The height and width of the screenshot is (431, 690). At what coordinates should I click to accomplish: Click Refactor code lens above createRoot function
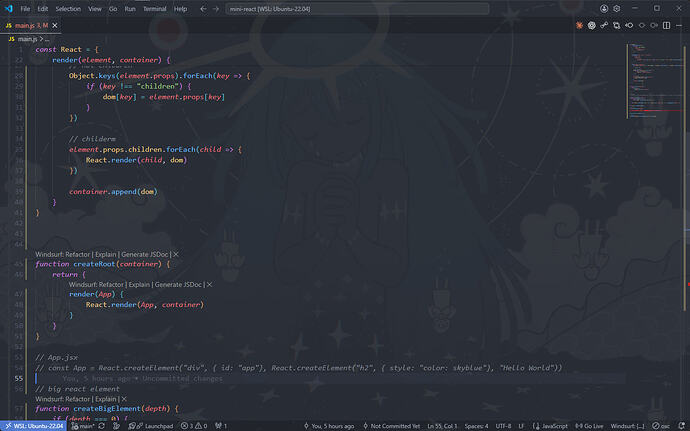[x=78, y=254]
